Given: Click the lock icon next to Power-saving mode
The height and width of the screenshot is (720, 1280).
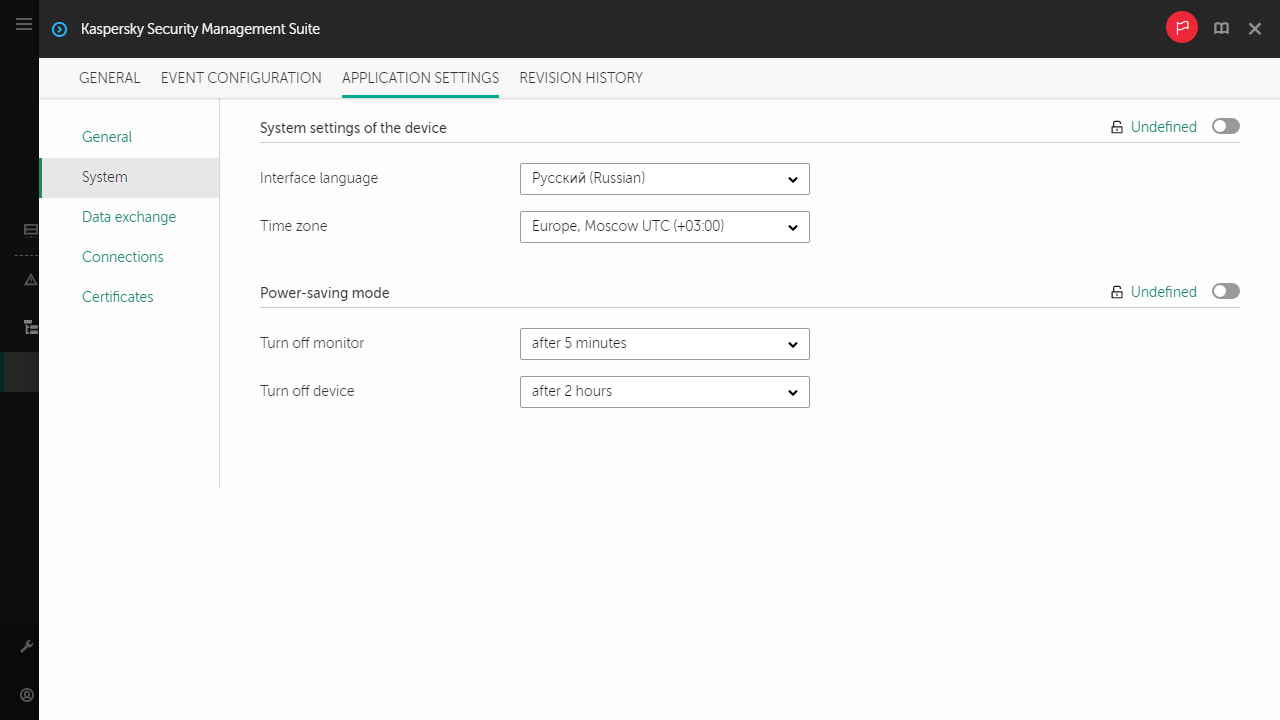Looking at the screenshot, I should point(1116,291).
